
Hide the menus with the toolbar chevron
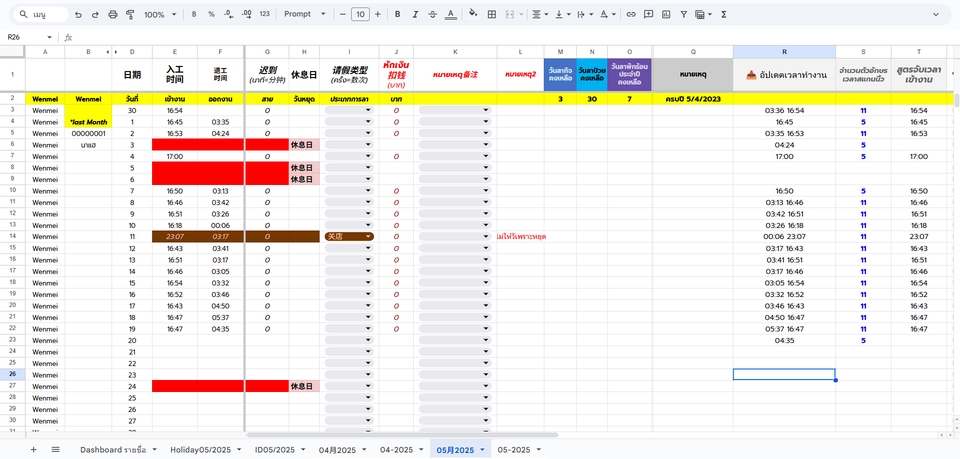[x=936, y=14]
